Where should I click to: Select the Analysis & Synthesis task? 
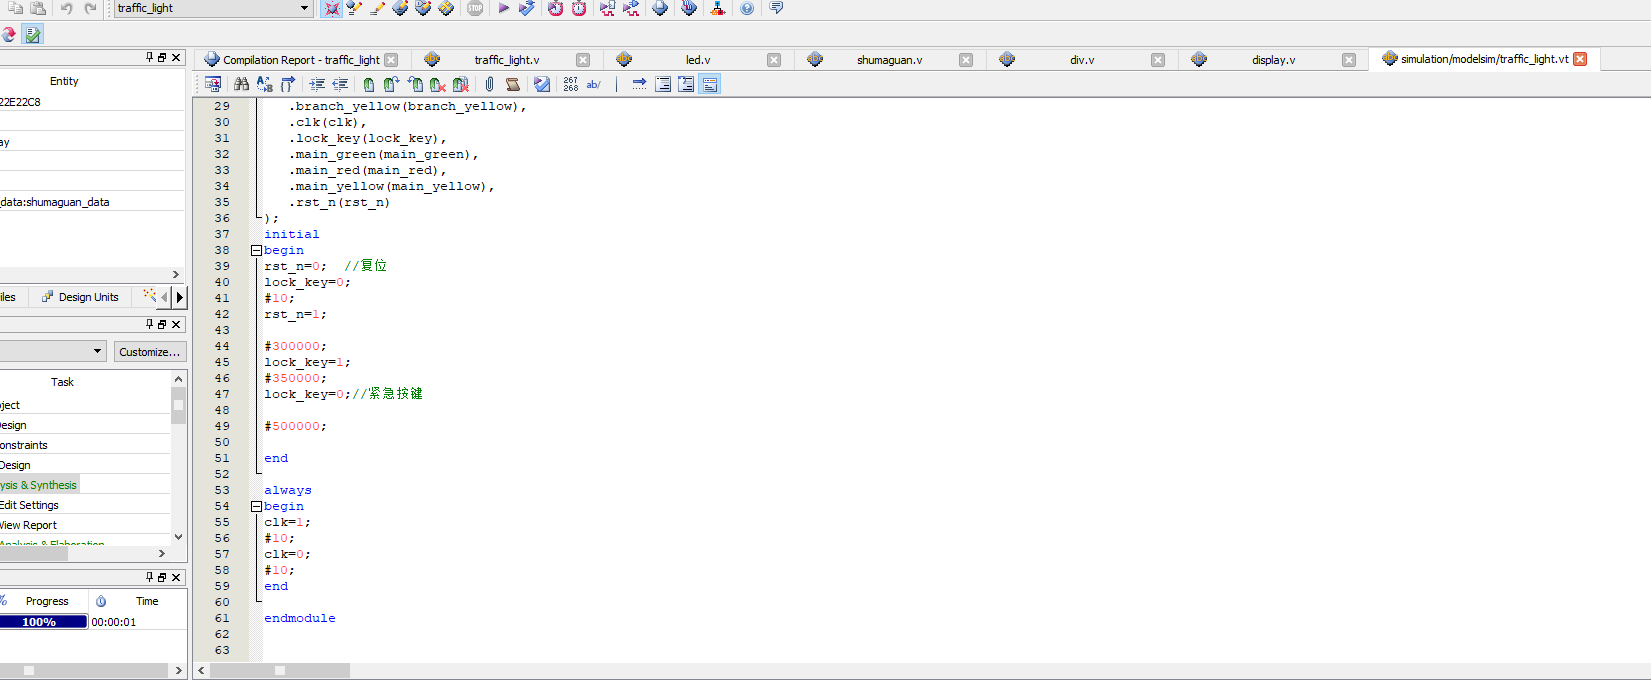tap(39, 485)
